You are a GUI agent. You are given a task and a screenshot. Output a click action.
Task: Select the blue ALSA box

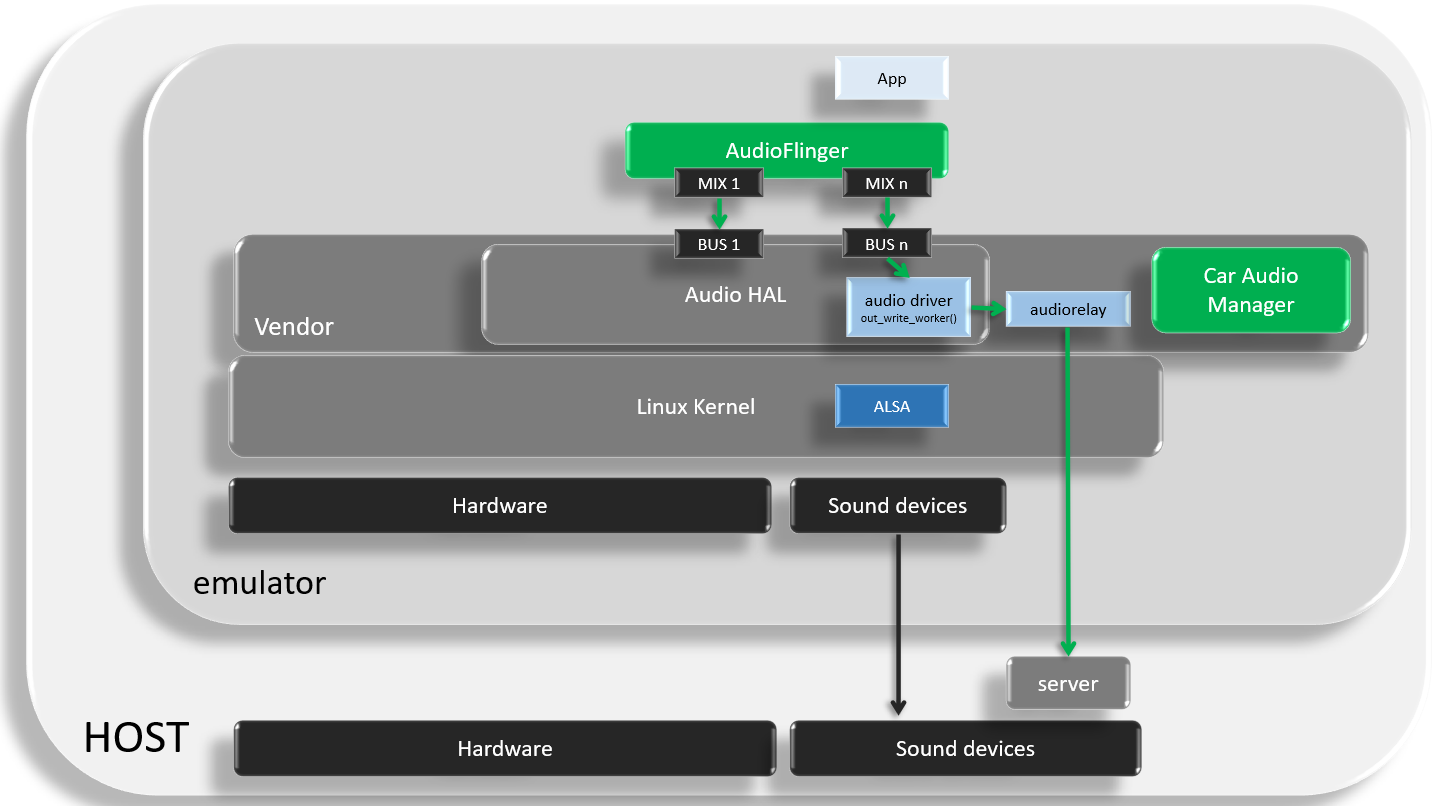(x=891, y=407)
